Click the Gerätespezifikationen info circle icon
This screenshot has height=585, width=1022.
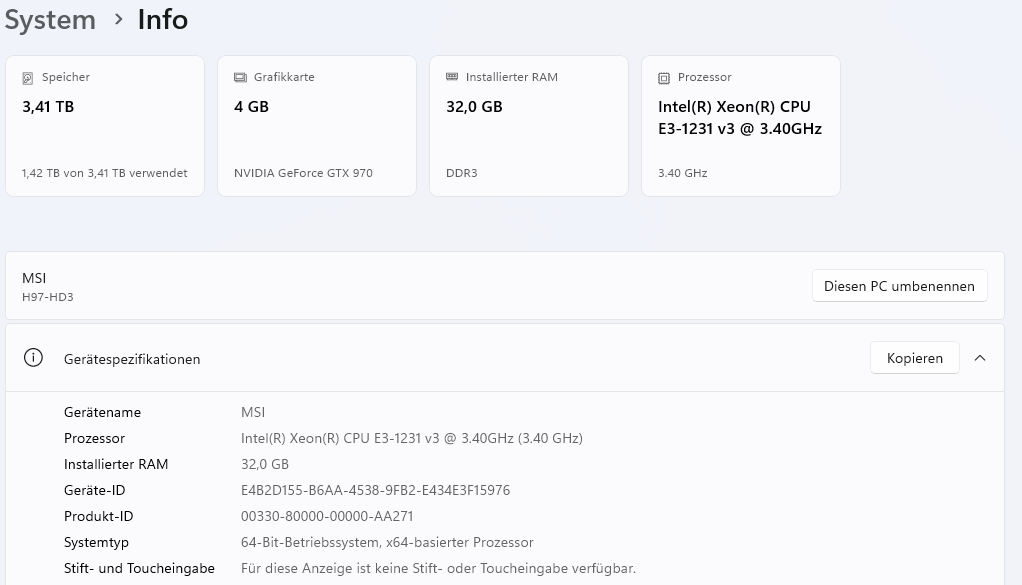coord(33,358)
